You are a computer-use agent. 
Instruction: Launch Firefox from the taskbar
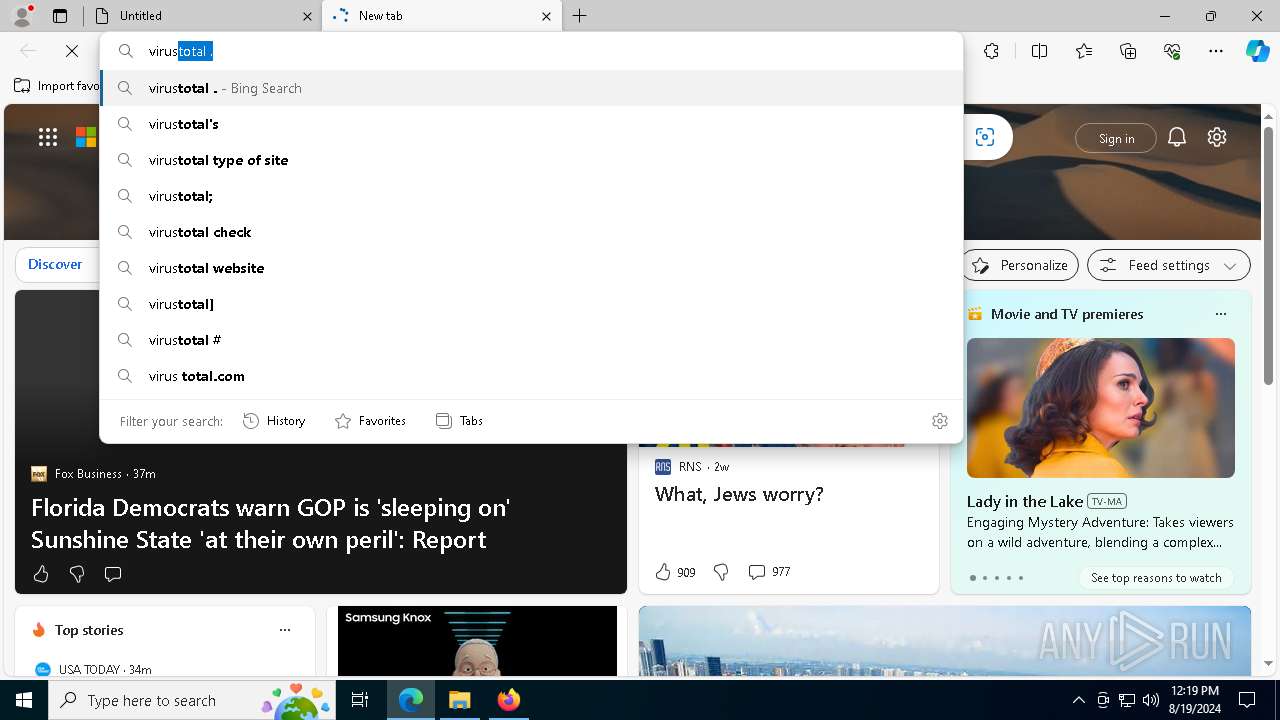pyautogui.click(x=508, y=700)
